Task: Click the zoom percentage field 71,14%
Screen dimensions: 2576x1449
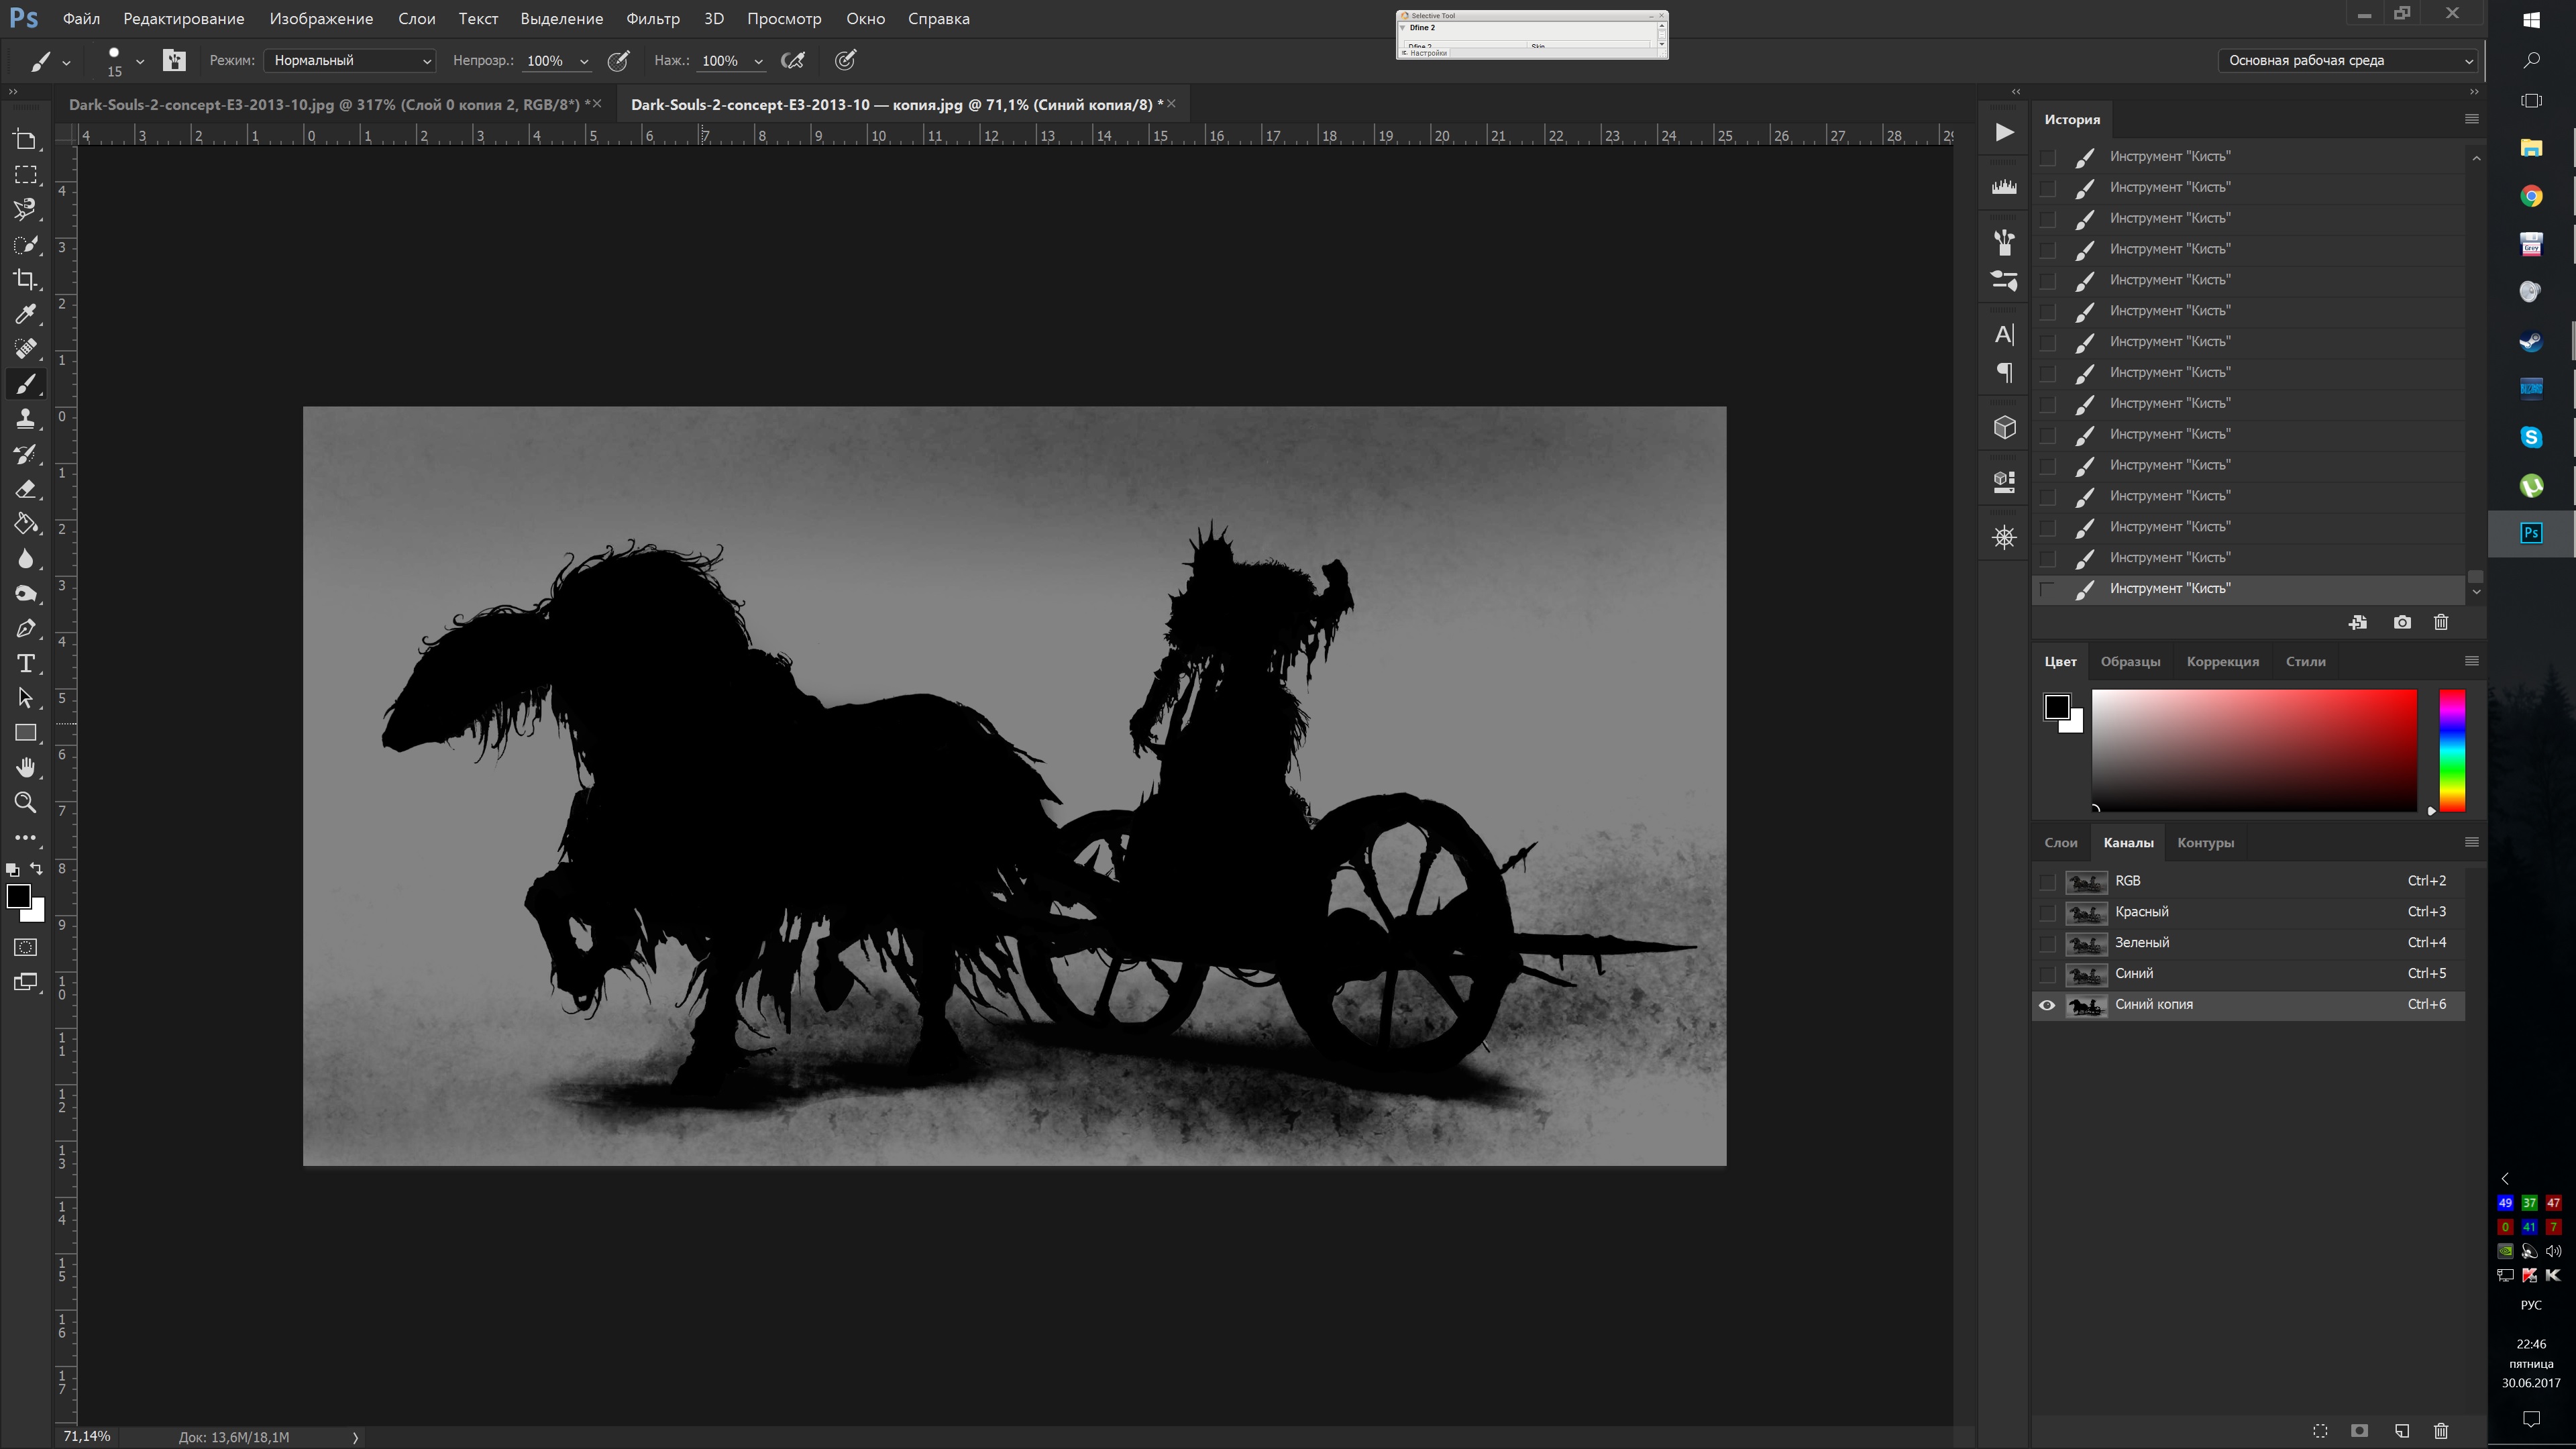Action: coord(87,1437)
